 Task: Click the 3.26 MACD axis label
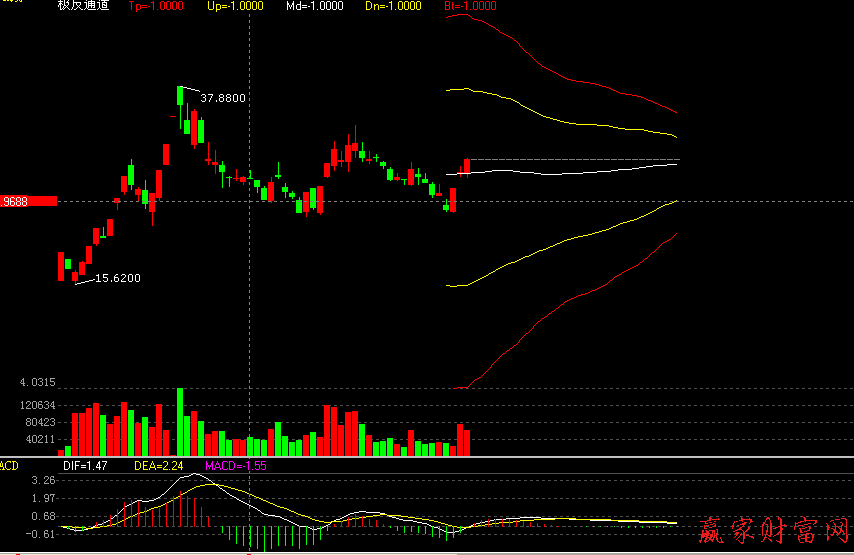point(42,480)
